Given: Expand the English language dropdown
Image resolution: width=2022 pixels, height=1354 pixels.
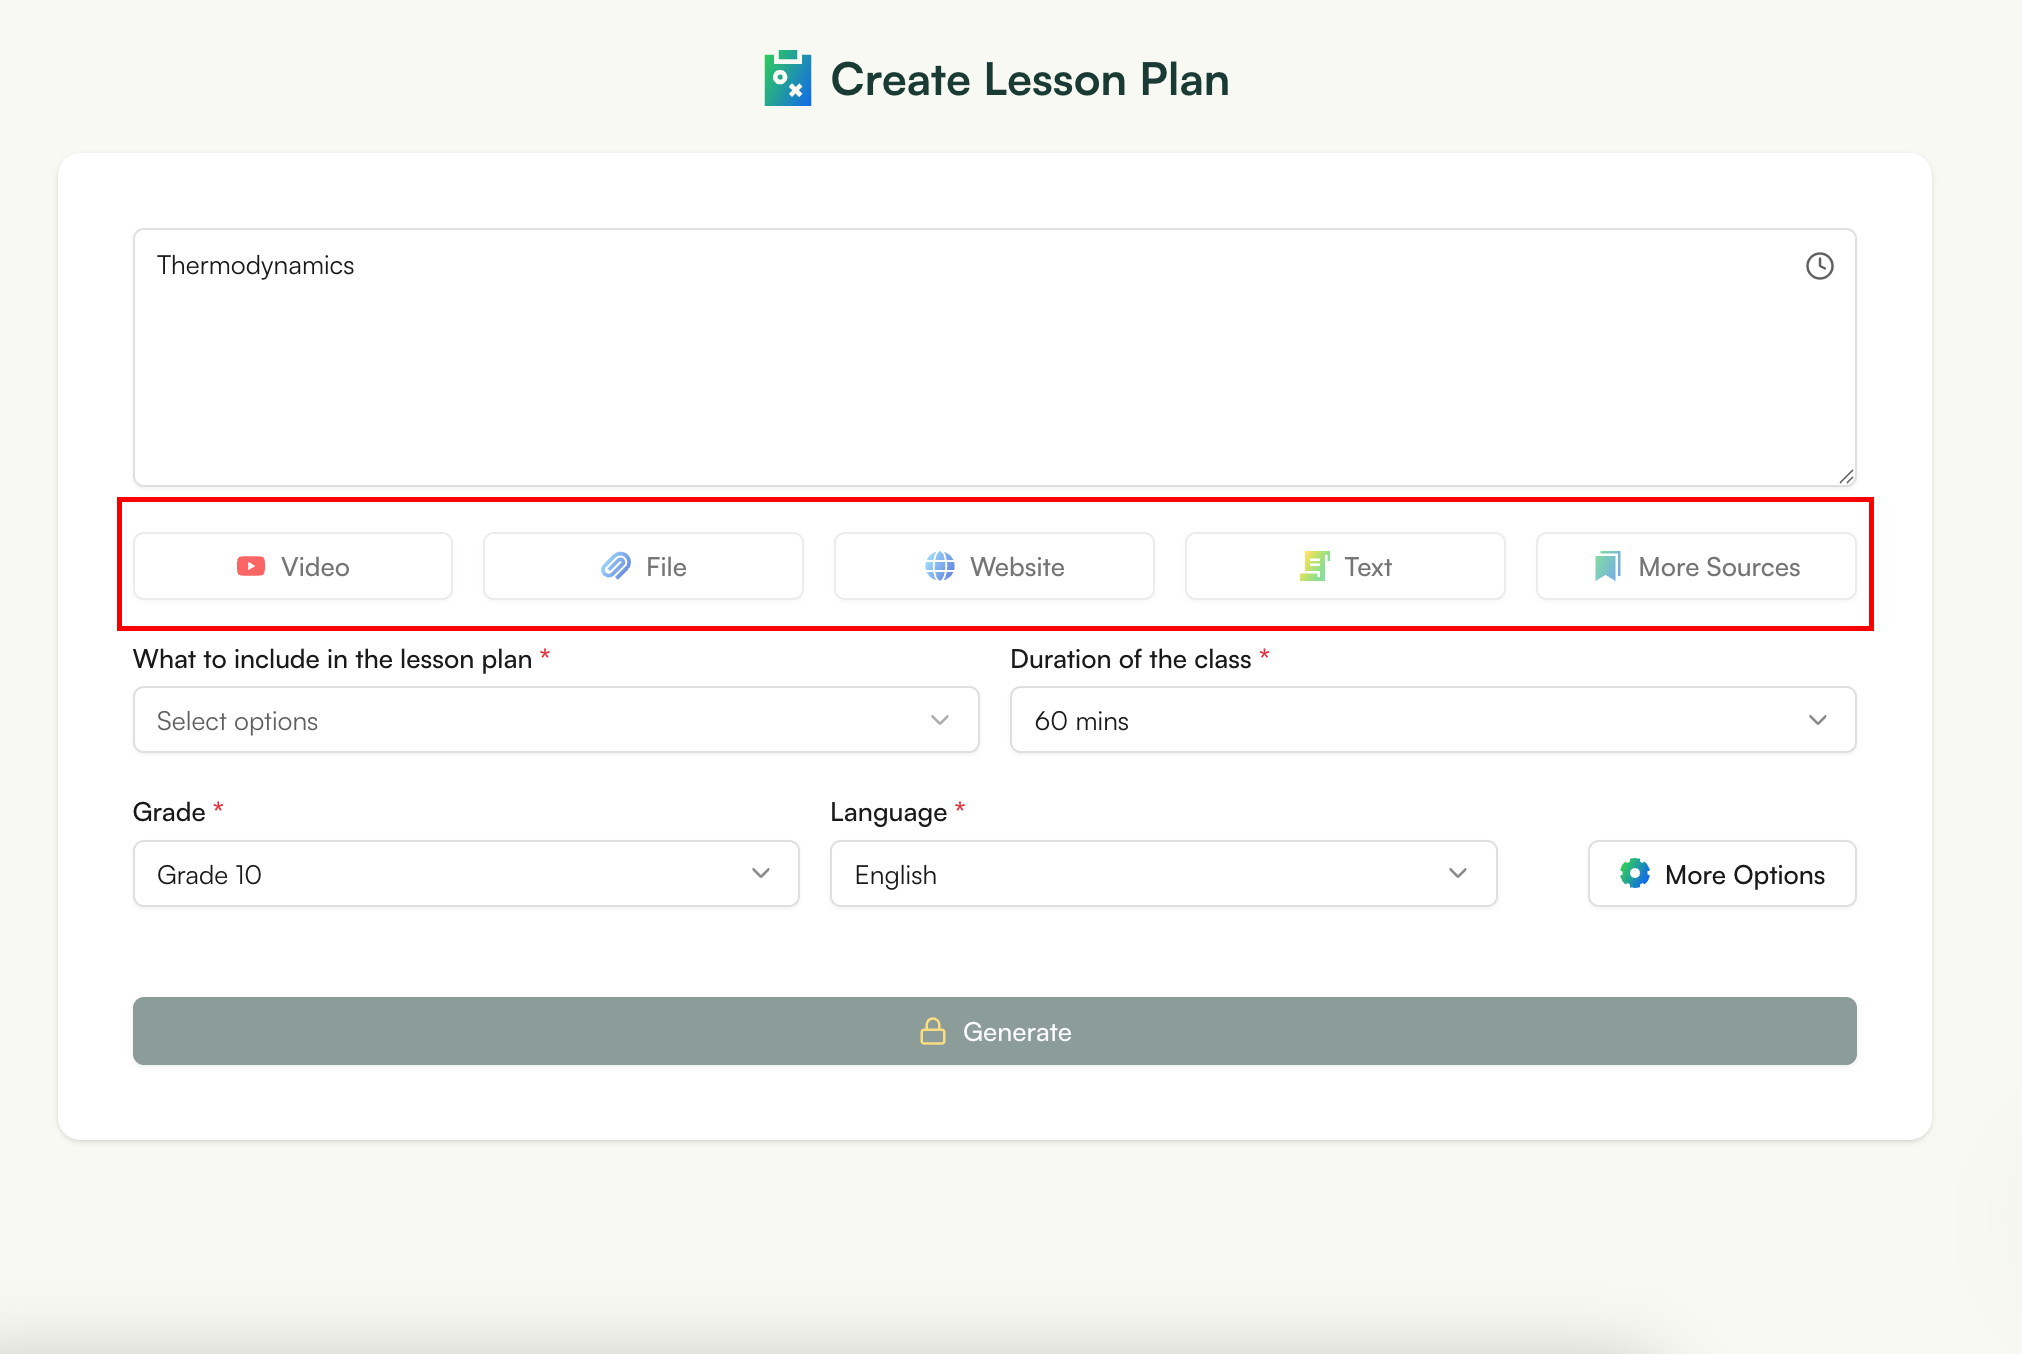Looking at the screenshot, I should (x=1162, y=873).
